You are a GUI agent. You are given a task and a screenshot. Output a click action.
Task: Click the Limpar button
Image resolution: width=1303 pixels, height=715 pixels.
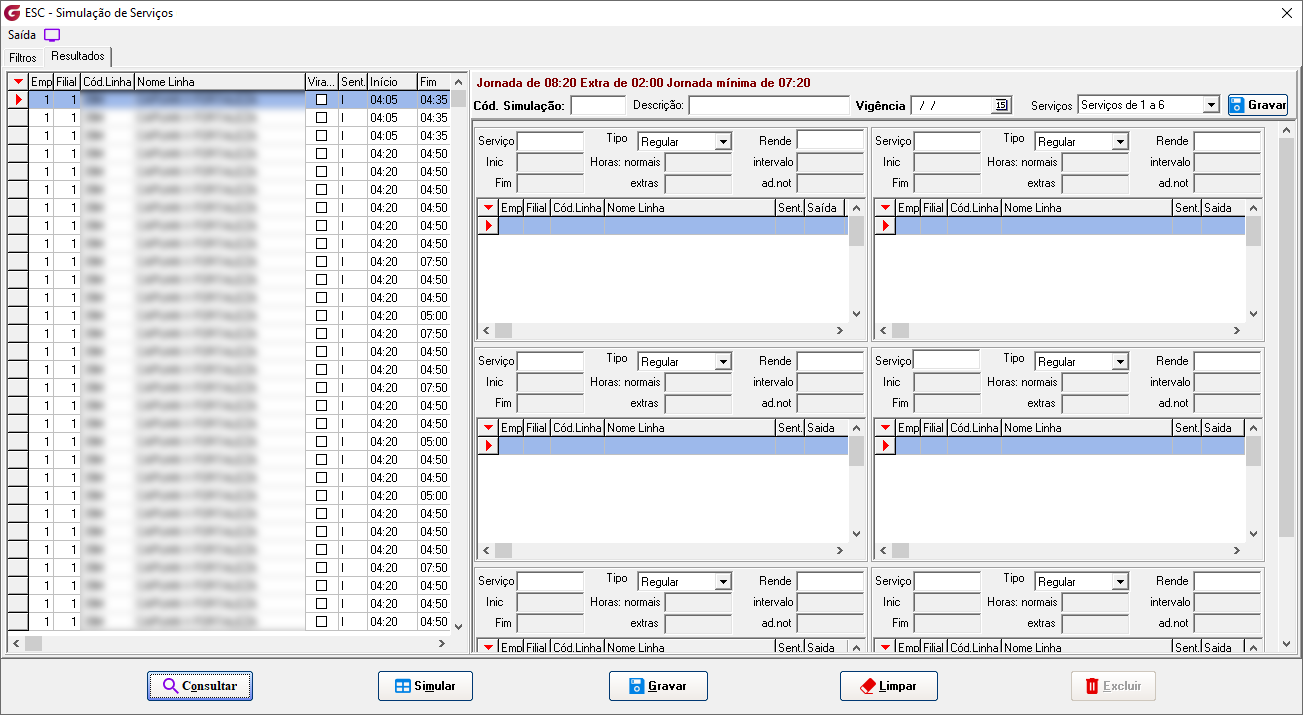(889, 686)
